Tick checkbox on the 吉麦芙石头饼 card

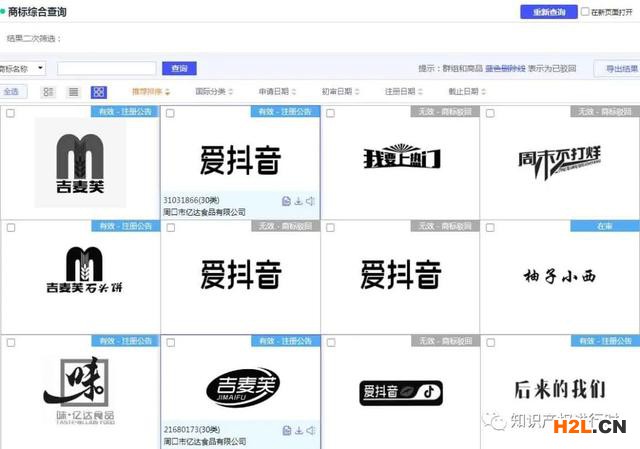click(x=11, y=227)
